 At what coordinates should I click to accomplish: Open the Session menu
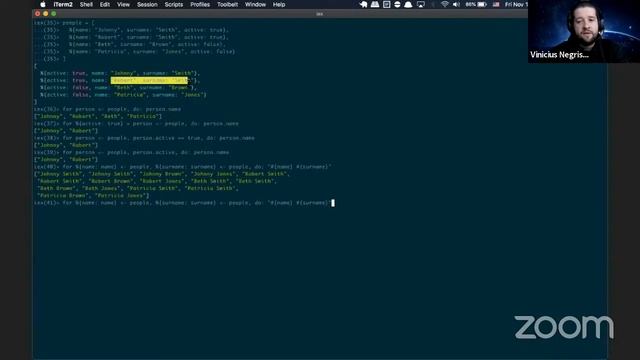click(147, 4)
